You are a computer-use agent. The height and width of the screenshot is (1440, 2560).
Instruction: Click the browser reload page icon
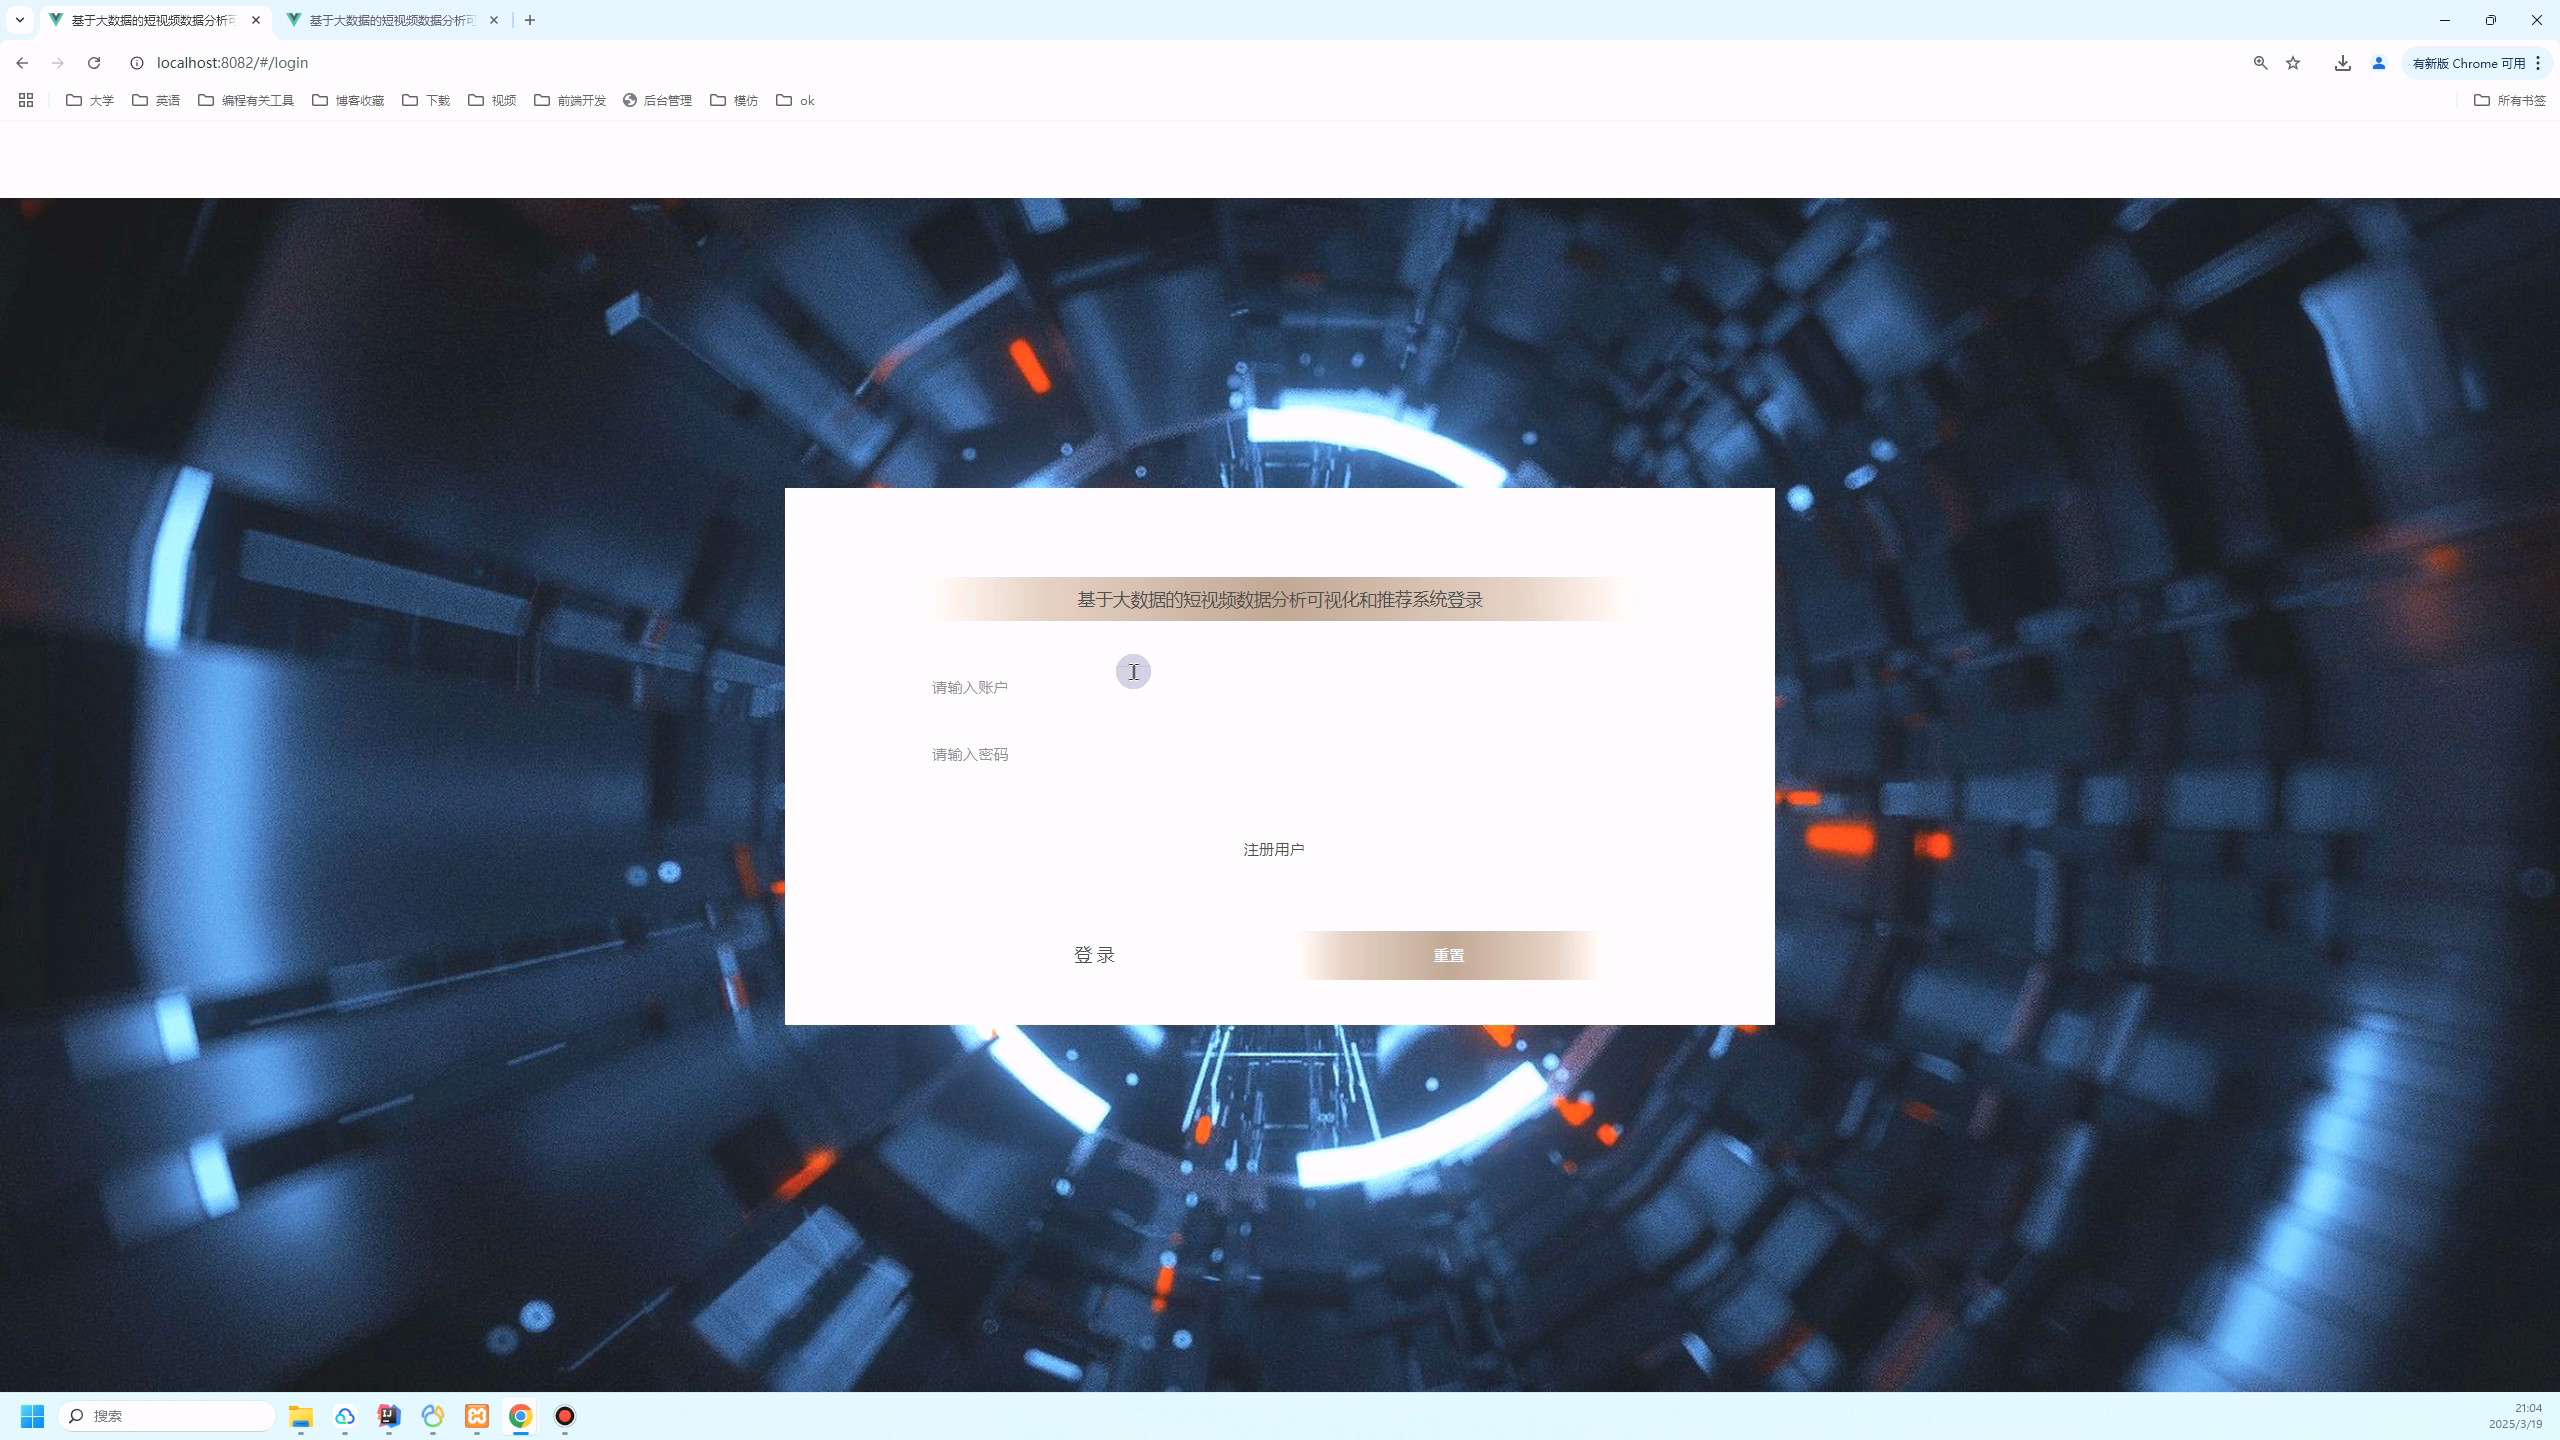94,63
